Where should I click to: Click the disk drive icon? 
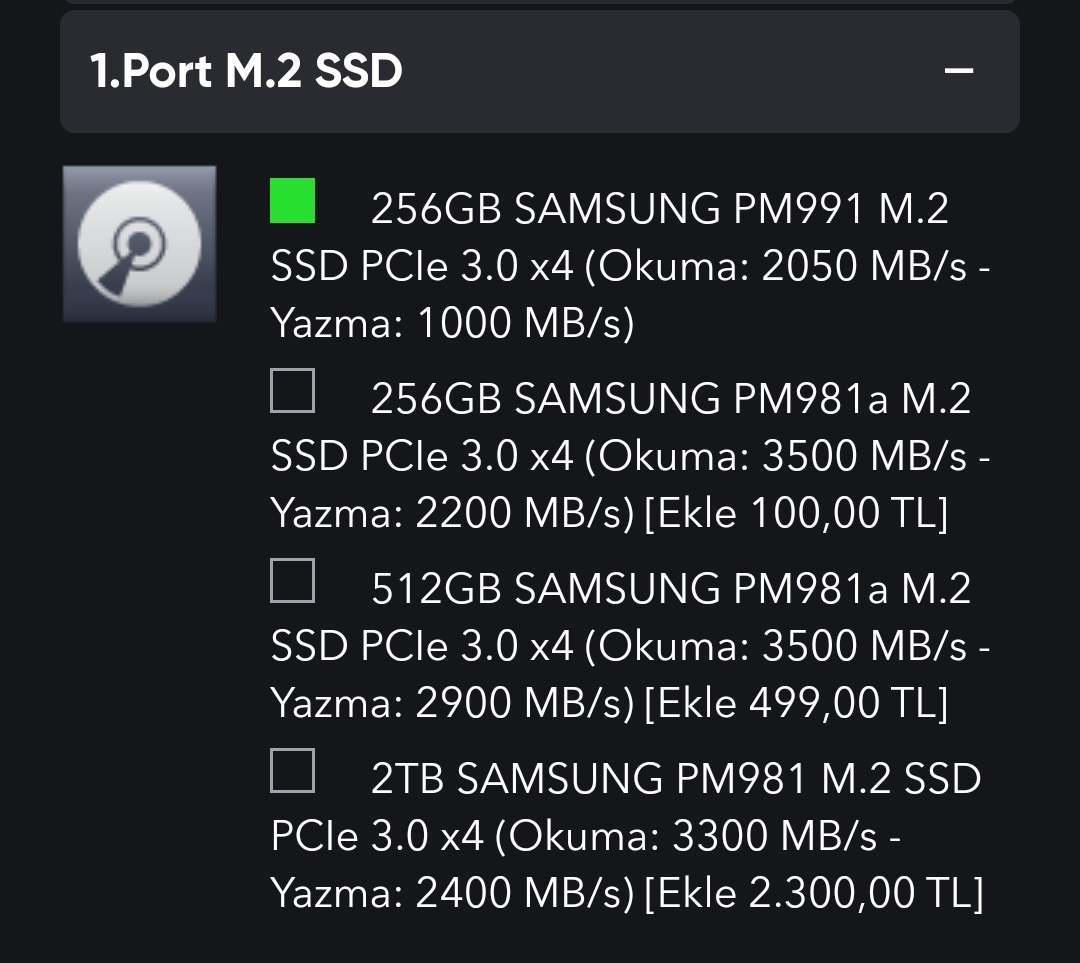(x=139, y=244)
